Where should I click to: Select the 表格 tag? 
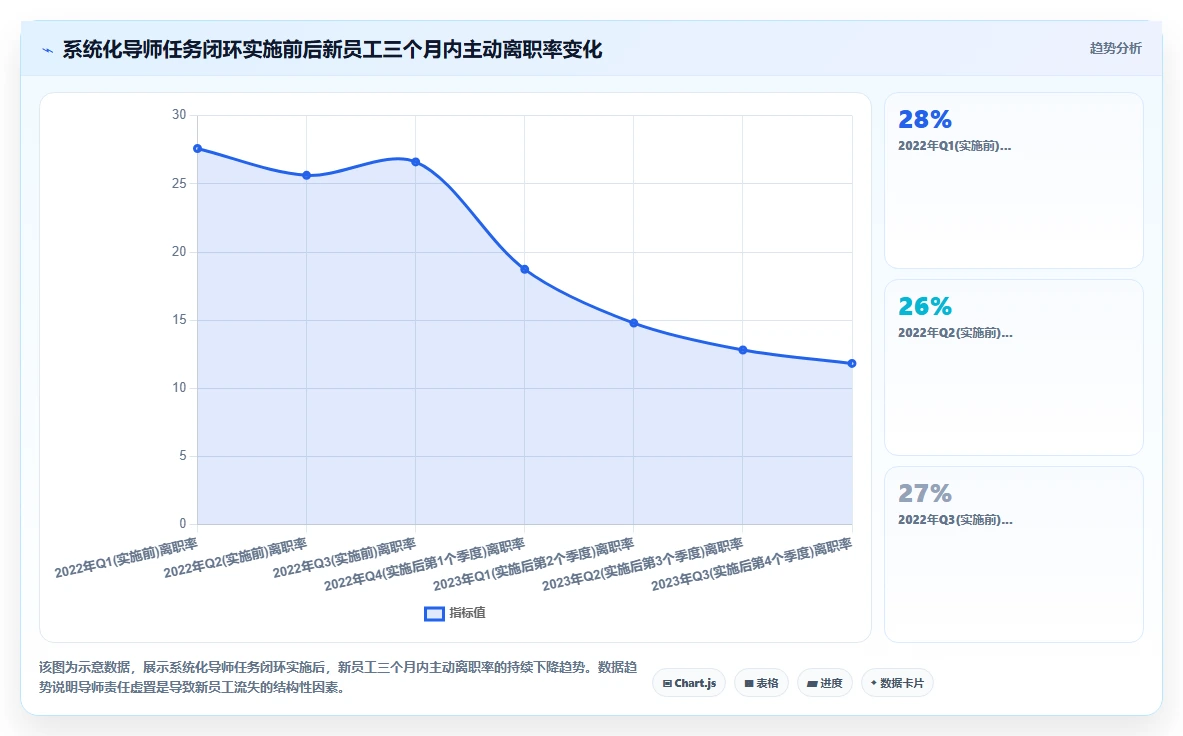click(x=761, y=683)
